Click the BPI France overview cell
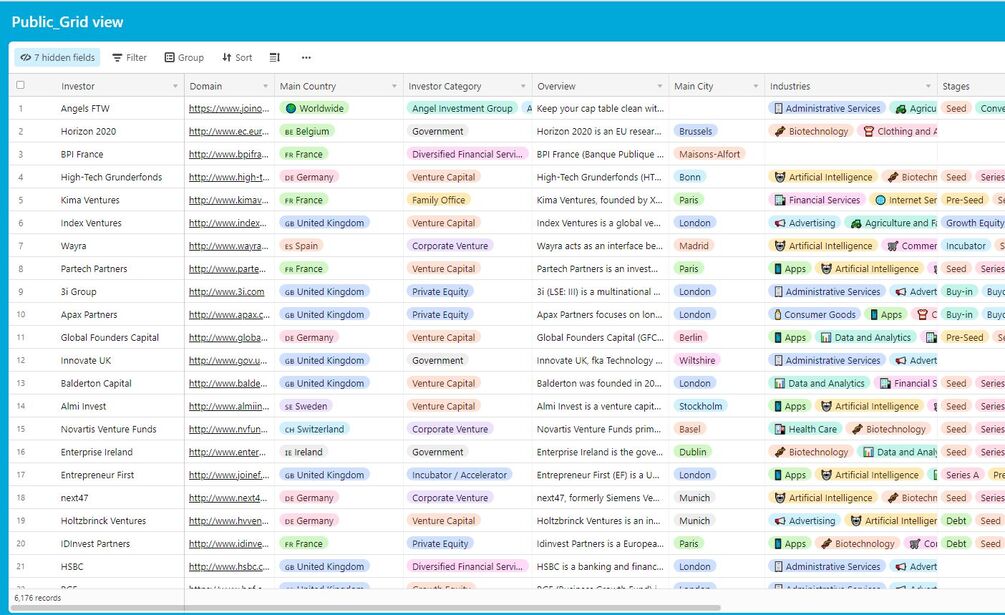Screen dimensions: 1005x615 click(x=600, y=154)
